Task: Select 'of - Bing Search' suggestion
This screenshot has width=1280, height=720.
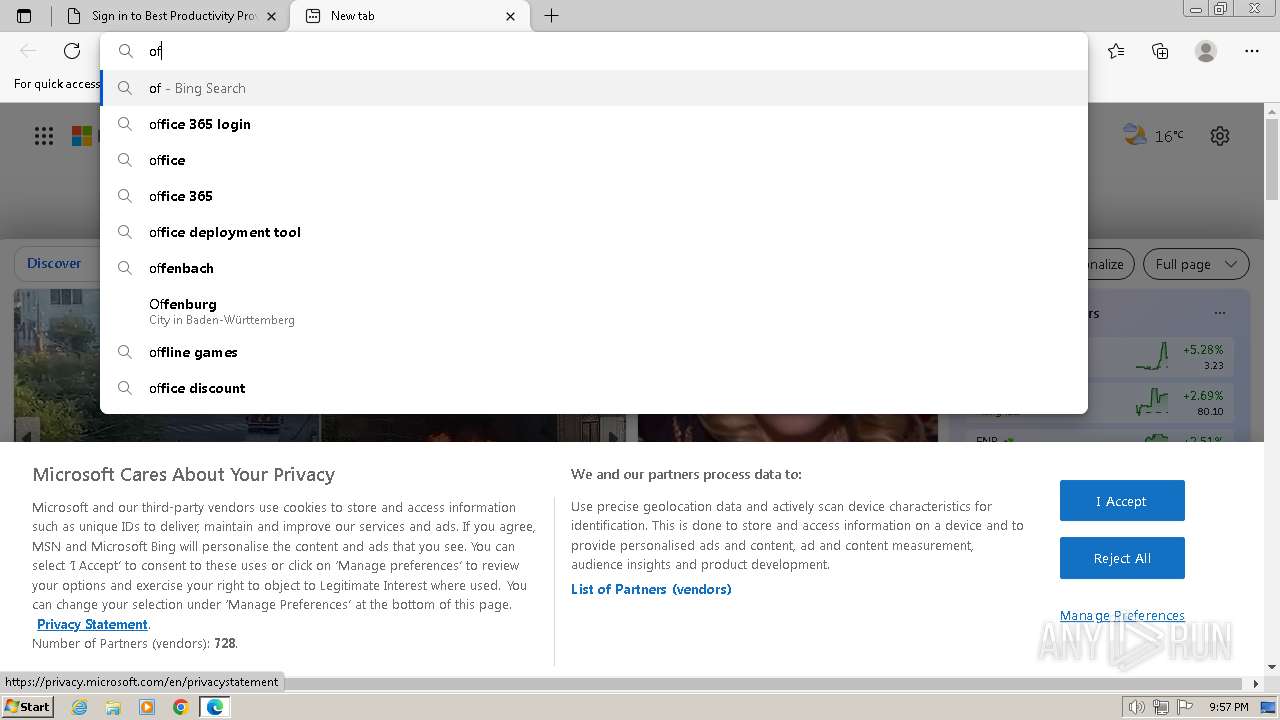Action: pyautogui.click(x=594, y=88)
